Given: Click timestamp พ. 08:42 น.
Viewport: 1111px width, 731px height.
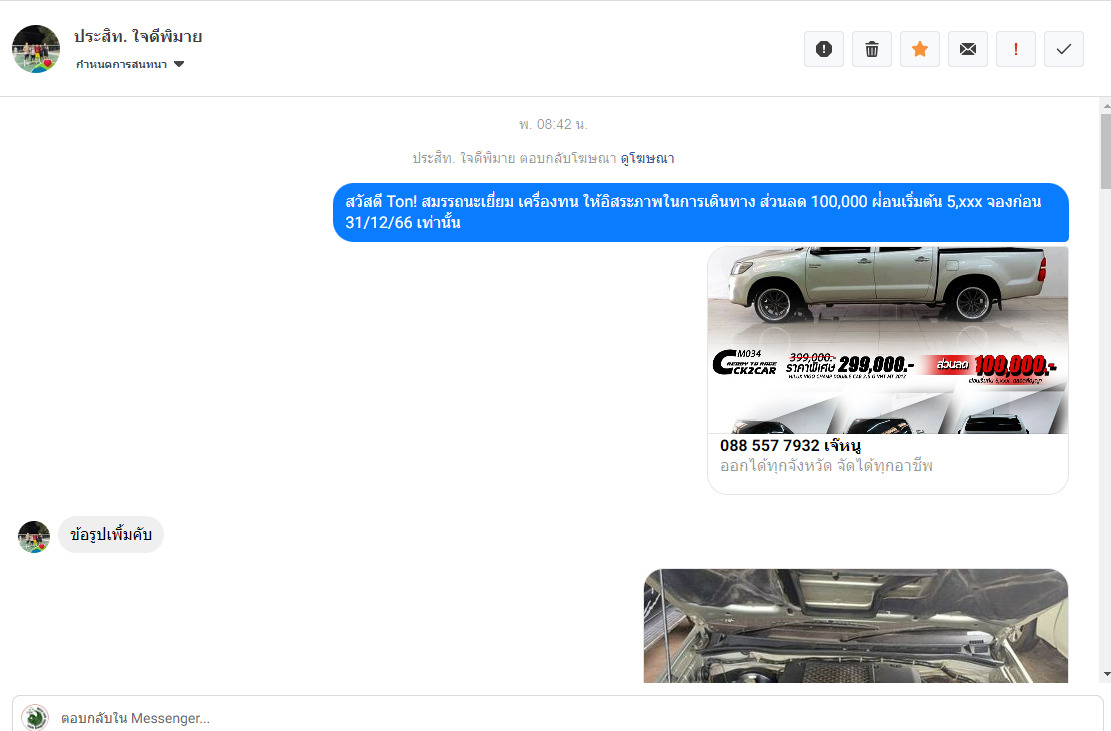Looking at the screenshot, I should pyautogui.click(x=553, y=125).
